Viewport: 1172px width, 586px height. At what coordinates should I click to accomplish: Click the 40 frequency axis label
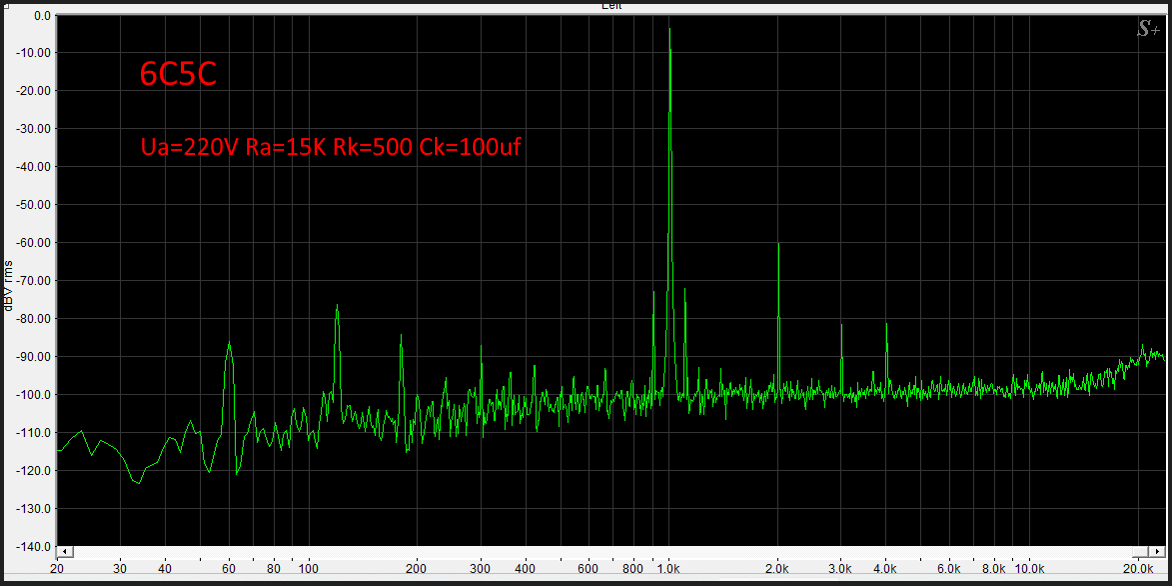pos(166,568)
